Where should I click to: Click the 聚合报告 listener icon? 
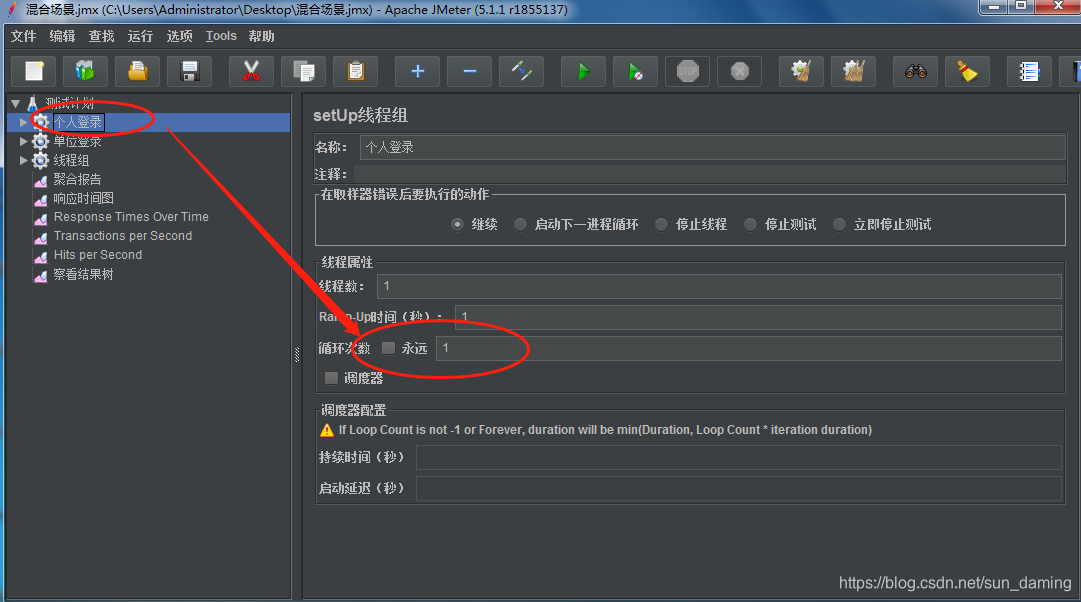click(41, 180)
